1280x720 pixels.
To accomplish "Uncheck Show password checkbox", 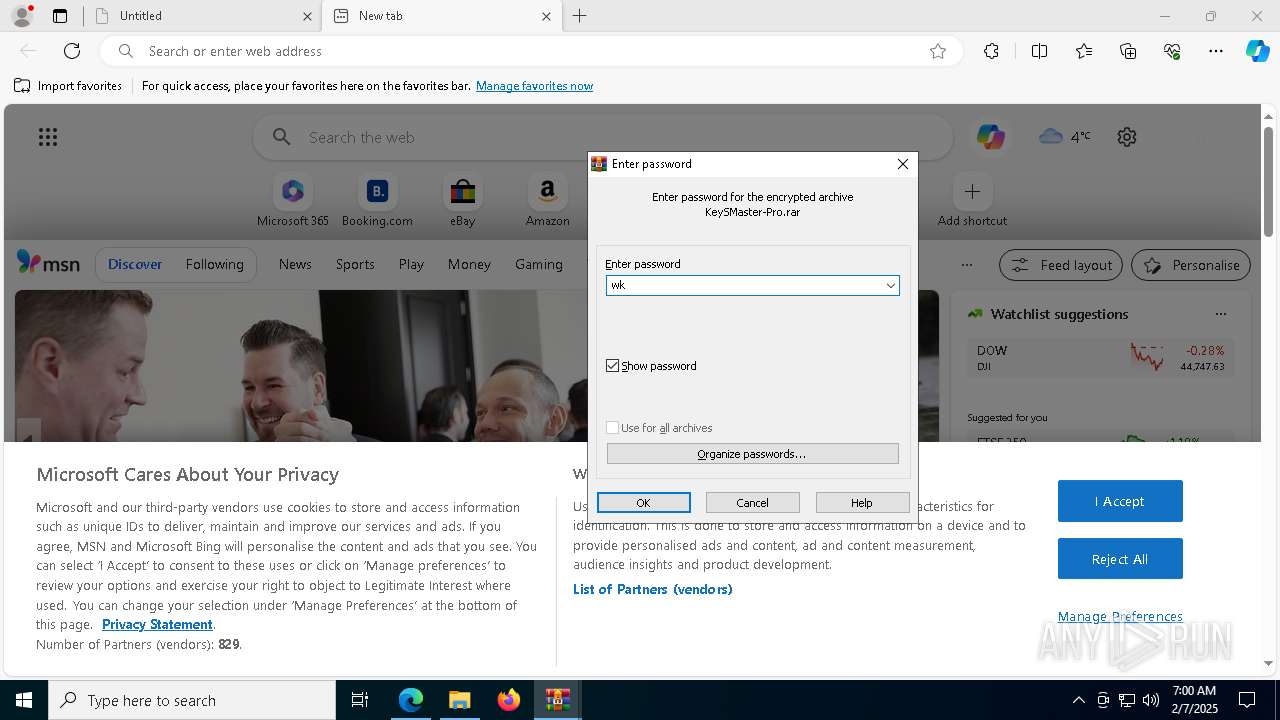I will [x=613, y=366].
